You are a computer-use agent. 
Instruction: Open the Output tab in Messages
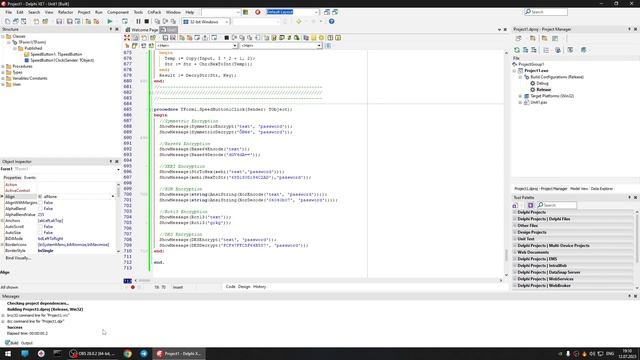pyautogui.click(x=27, y=343)
